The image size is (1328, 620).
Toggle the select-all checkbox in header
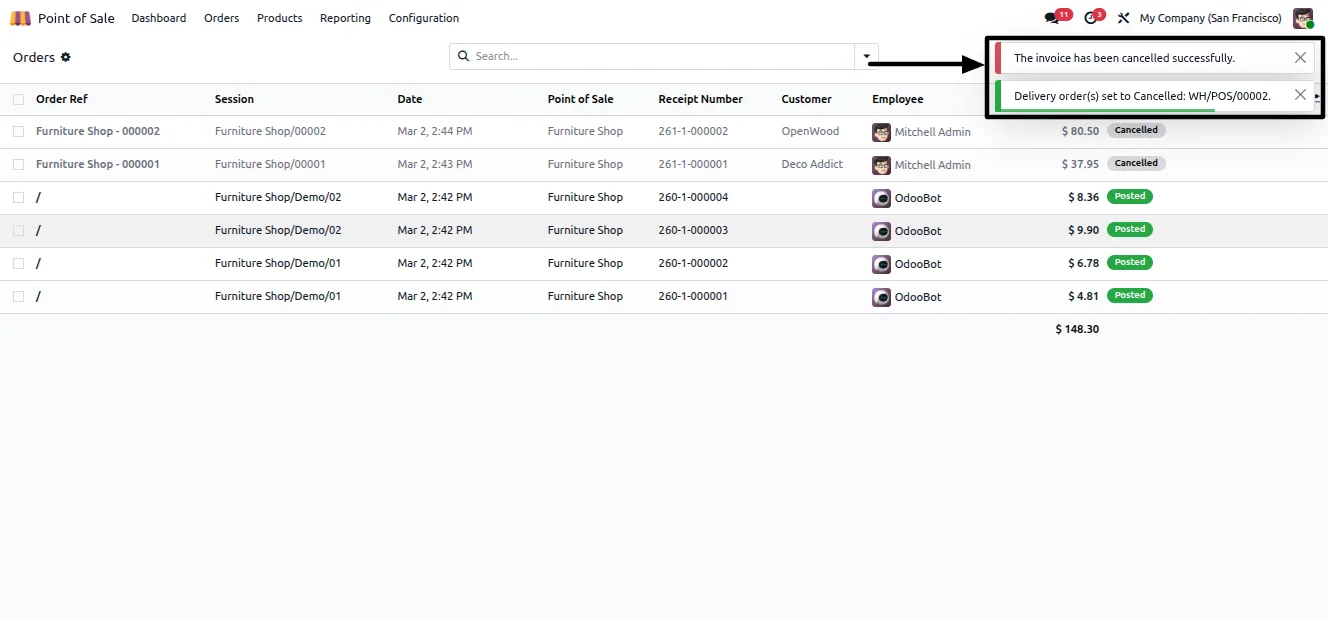tap(18, 99)
